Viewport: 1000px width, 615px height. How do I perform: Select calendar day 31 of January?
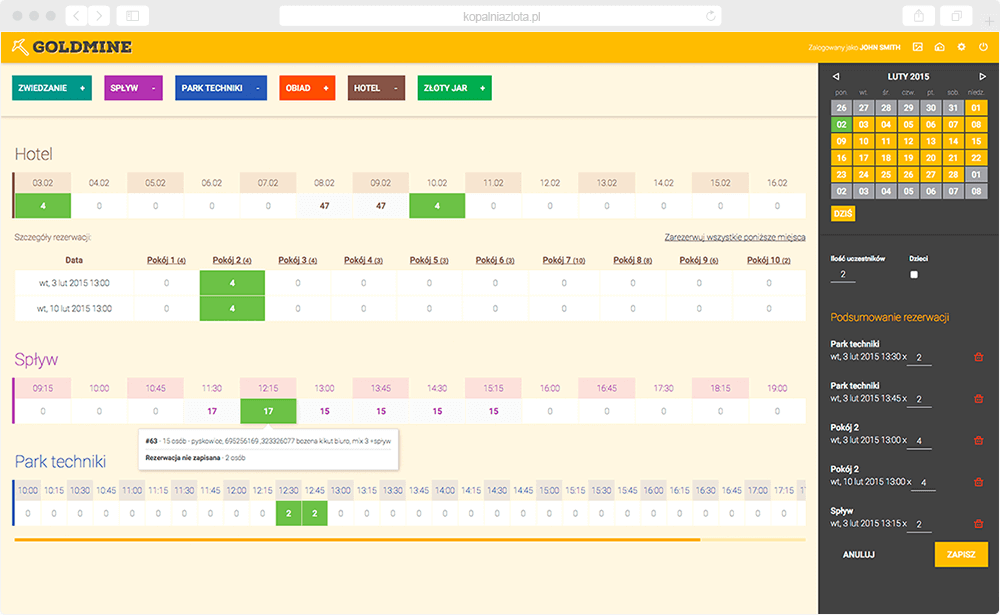pos(953,108)
